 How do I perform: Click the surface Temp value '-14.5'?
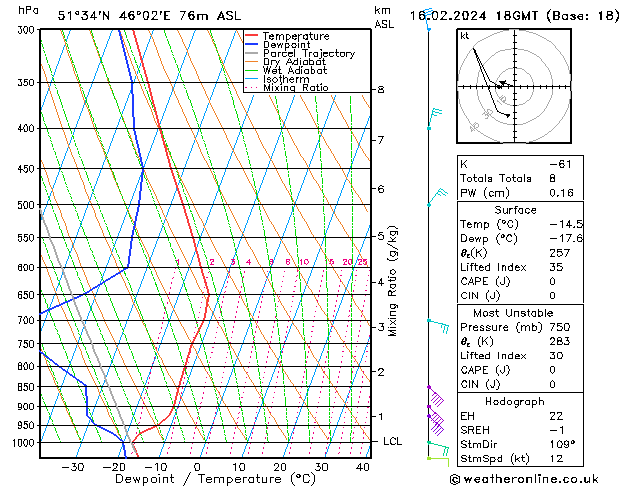(x=566, y=224)
